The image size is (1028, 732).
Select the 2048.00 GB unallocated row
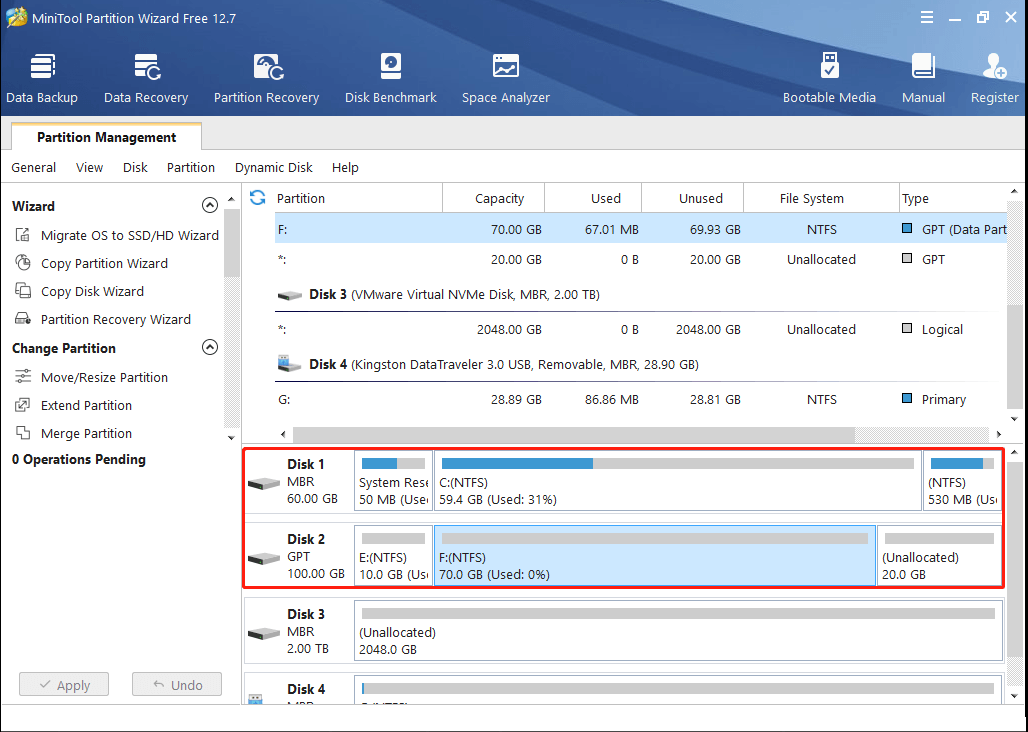[x=641, y=329]
